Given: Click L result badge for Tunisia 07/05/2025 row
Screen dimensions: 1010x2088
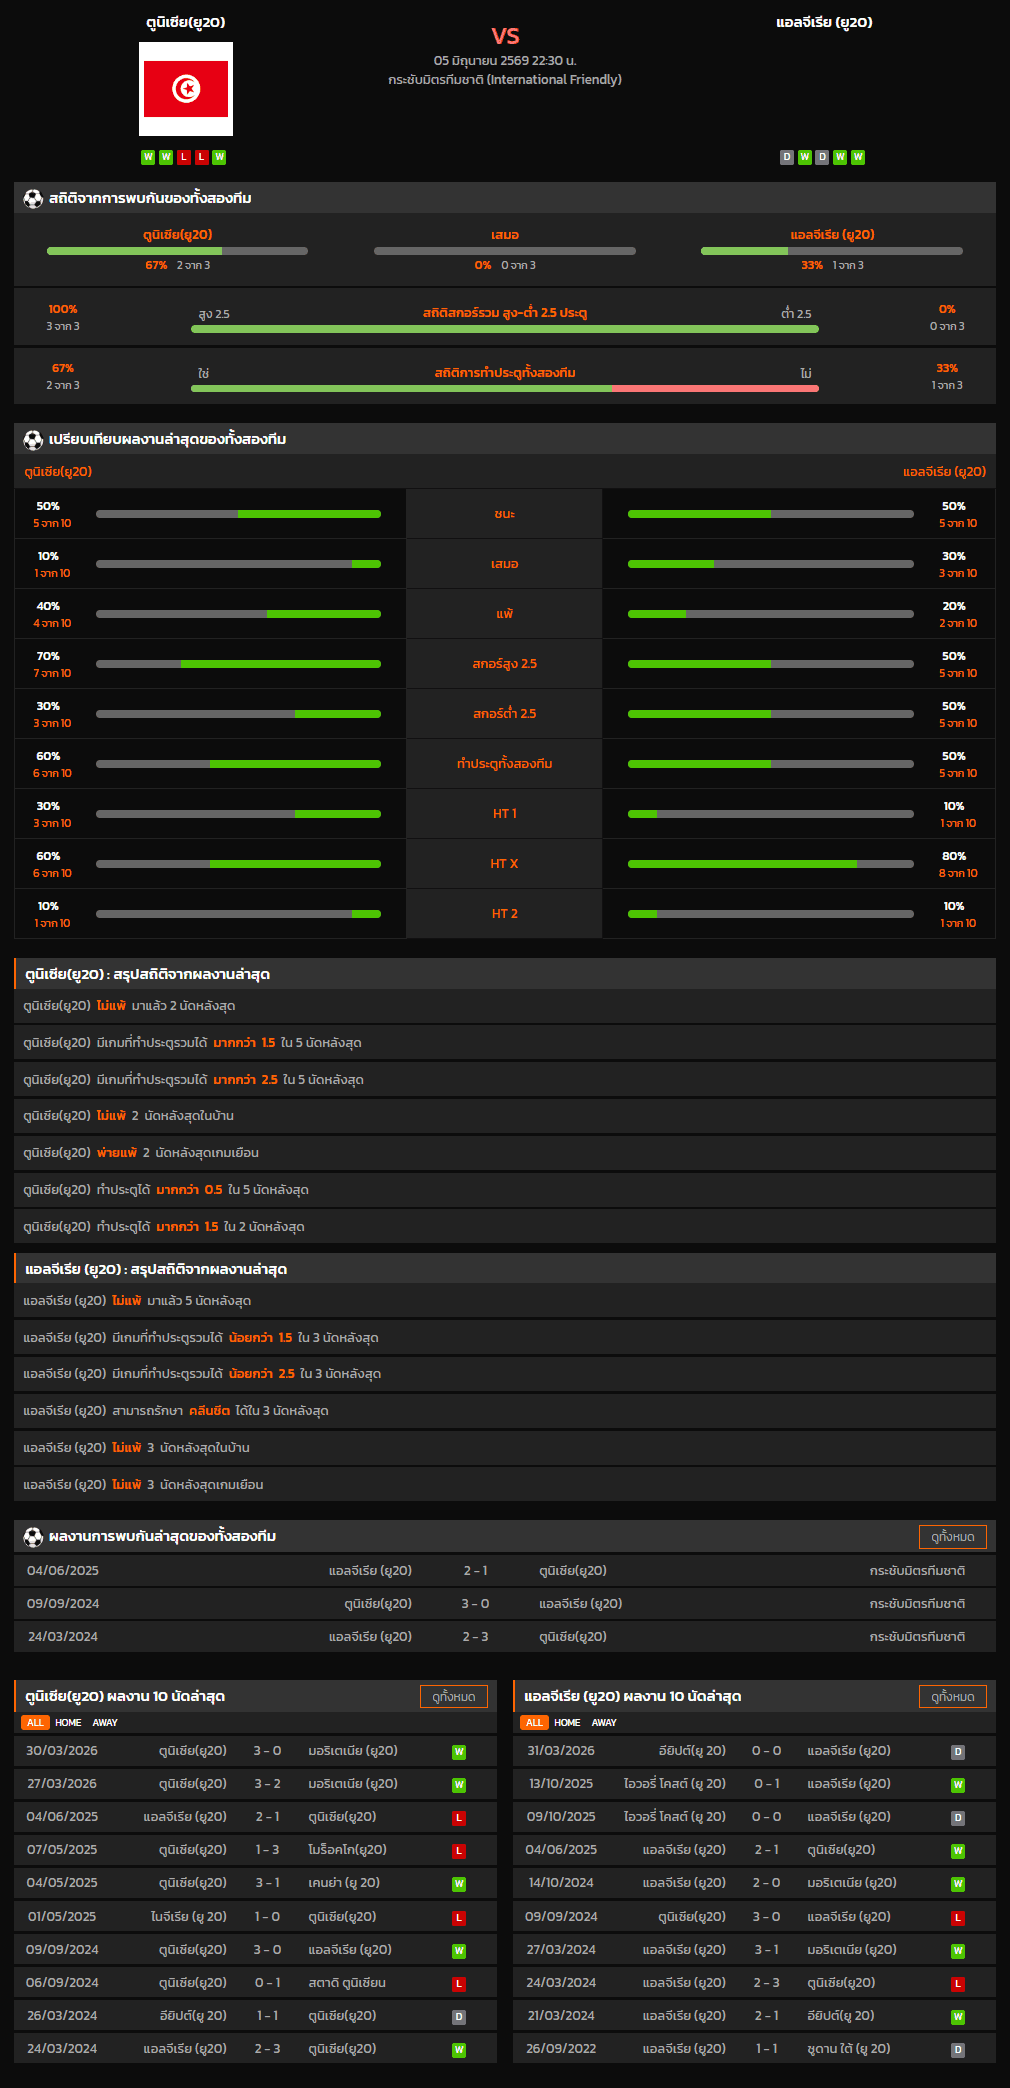Looking at the screenshot, I should 459,1850.
